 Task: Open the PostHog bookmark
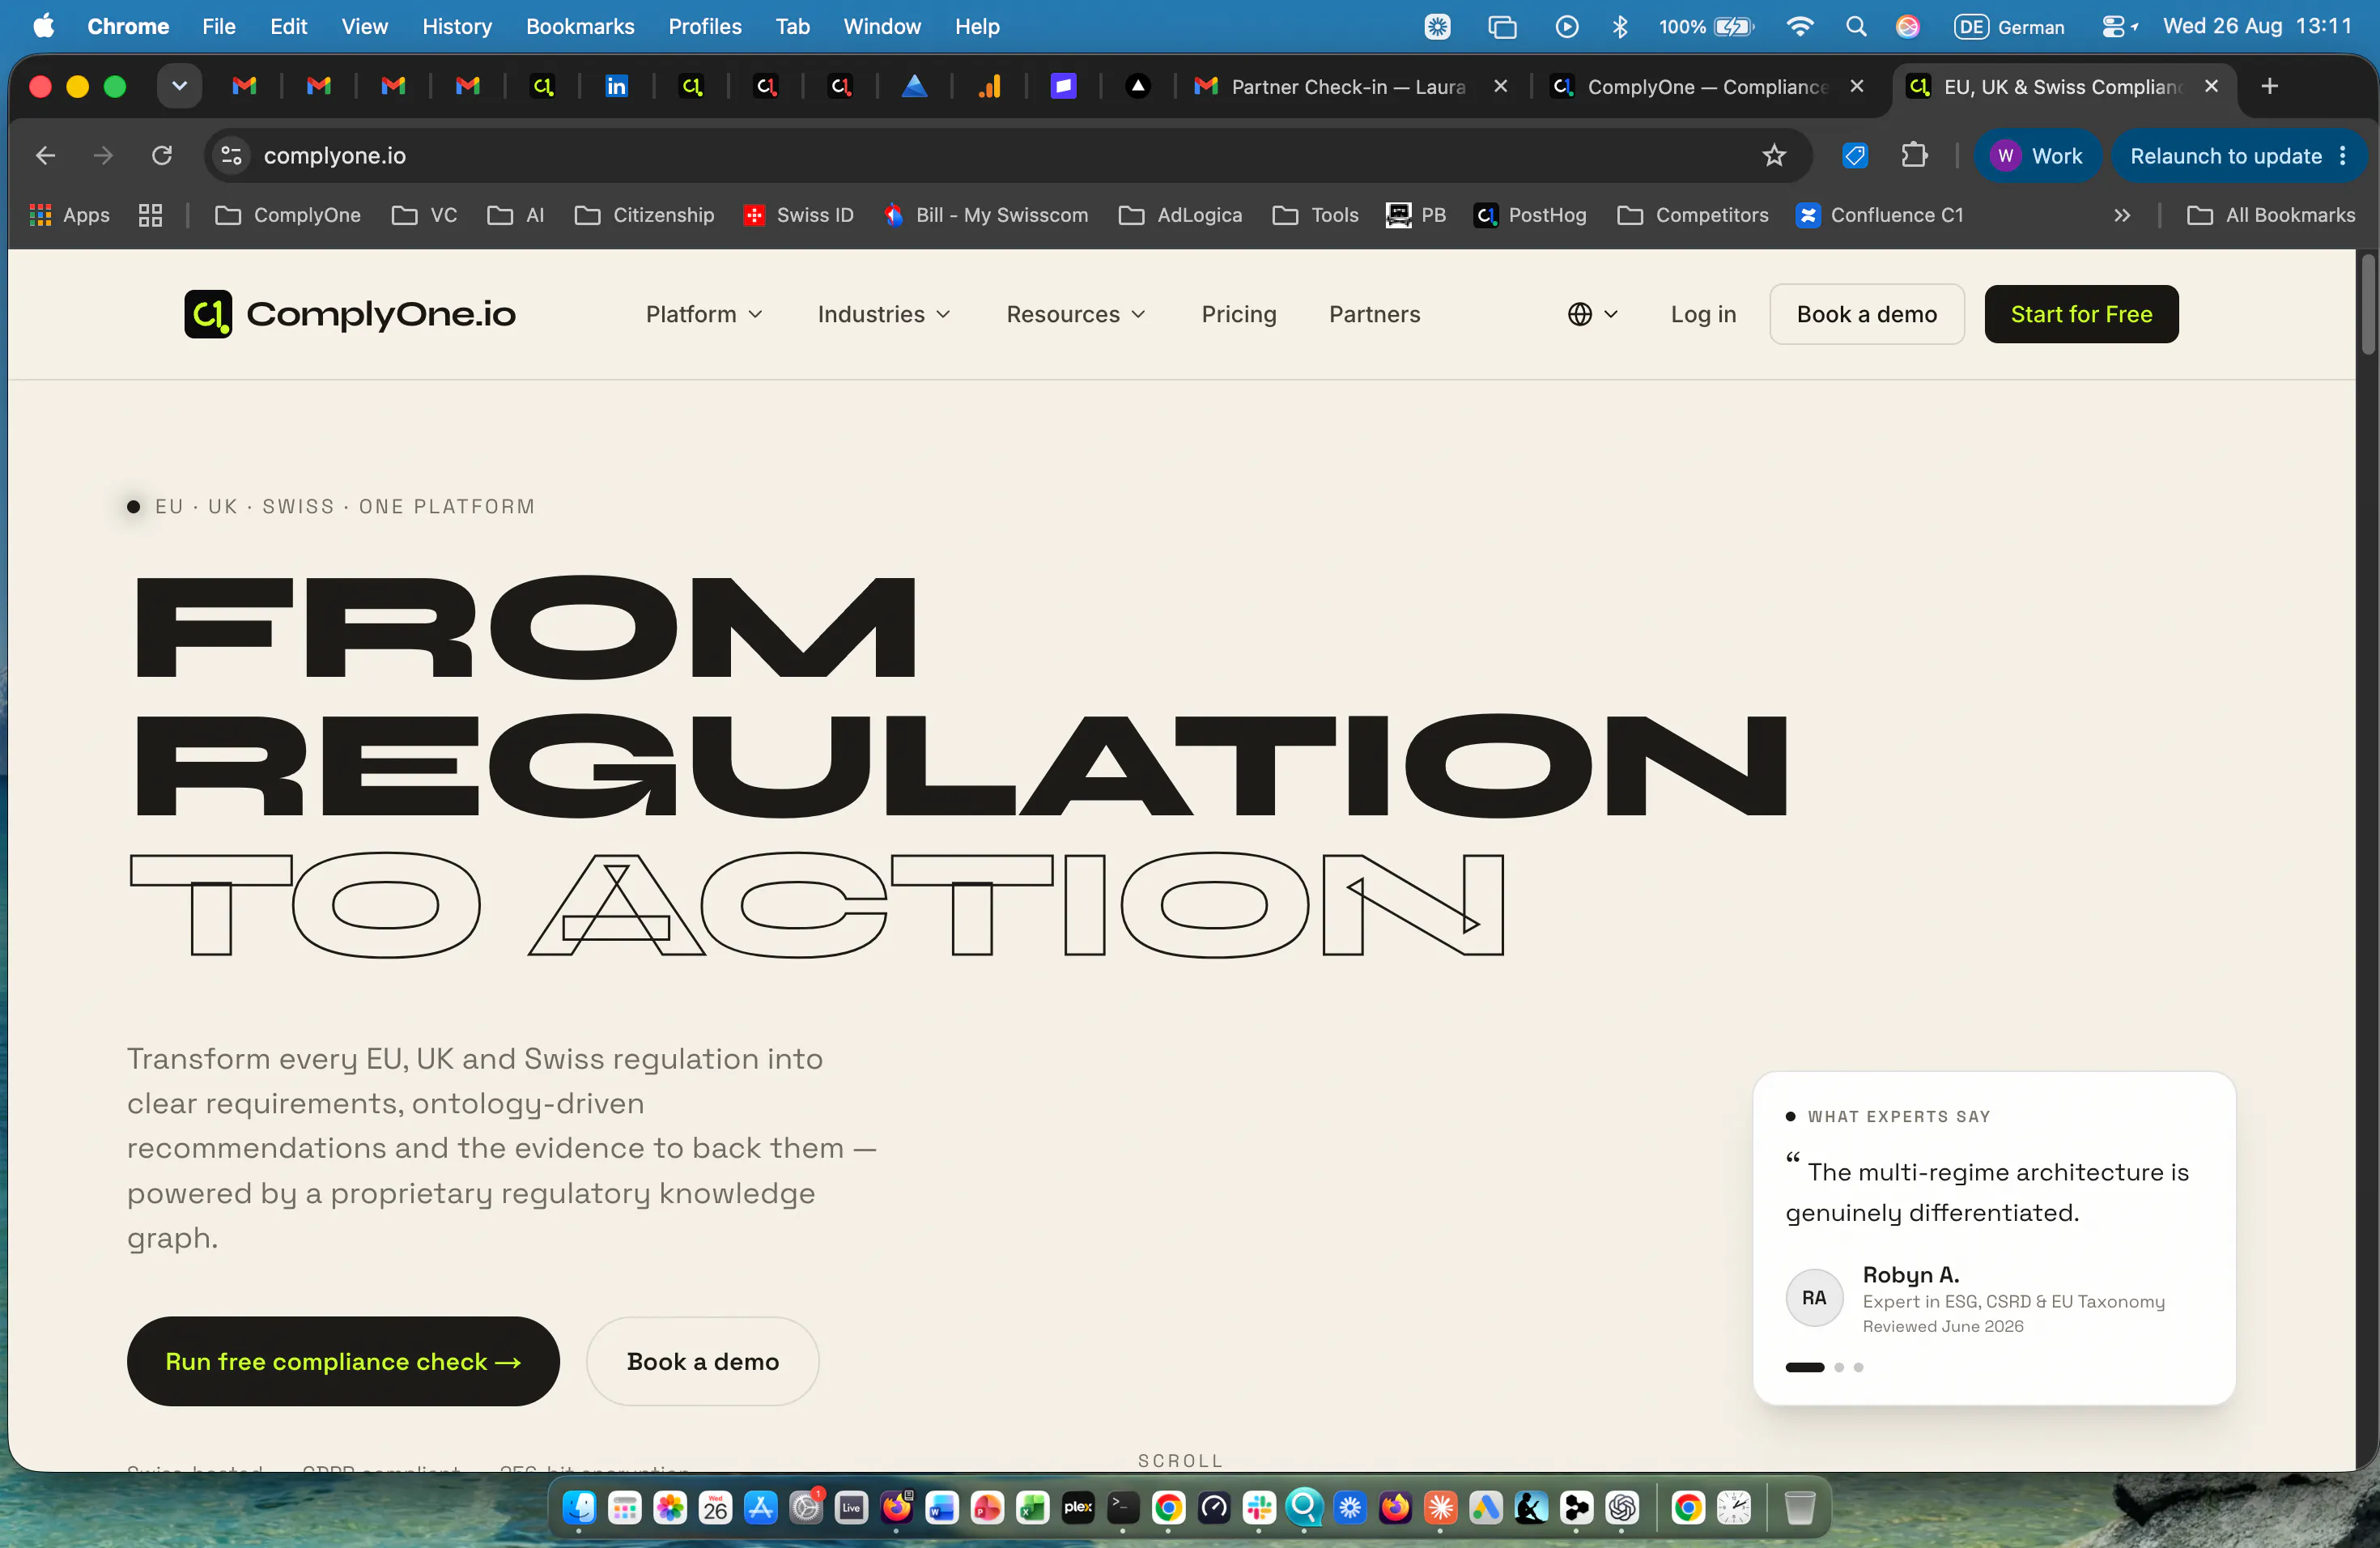tap(1530, 215)
